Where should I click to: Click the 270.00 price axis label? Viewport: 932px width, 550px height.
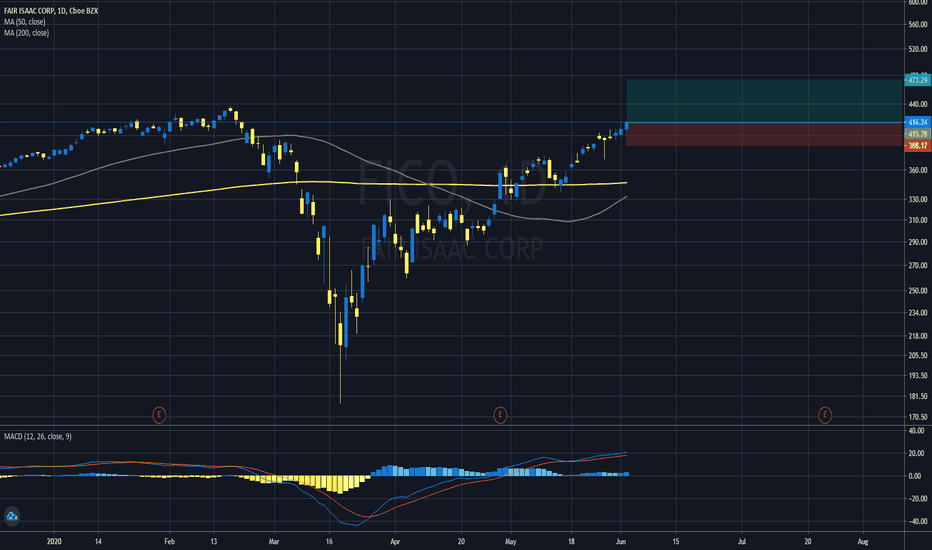point(918,265)
